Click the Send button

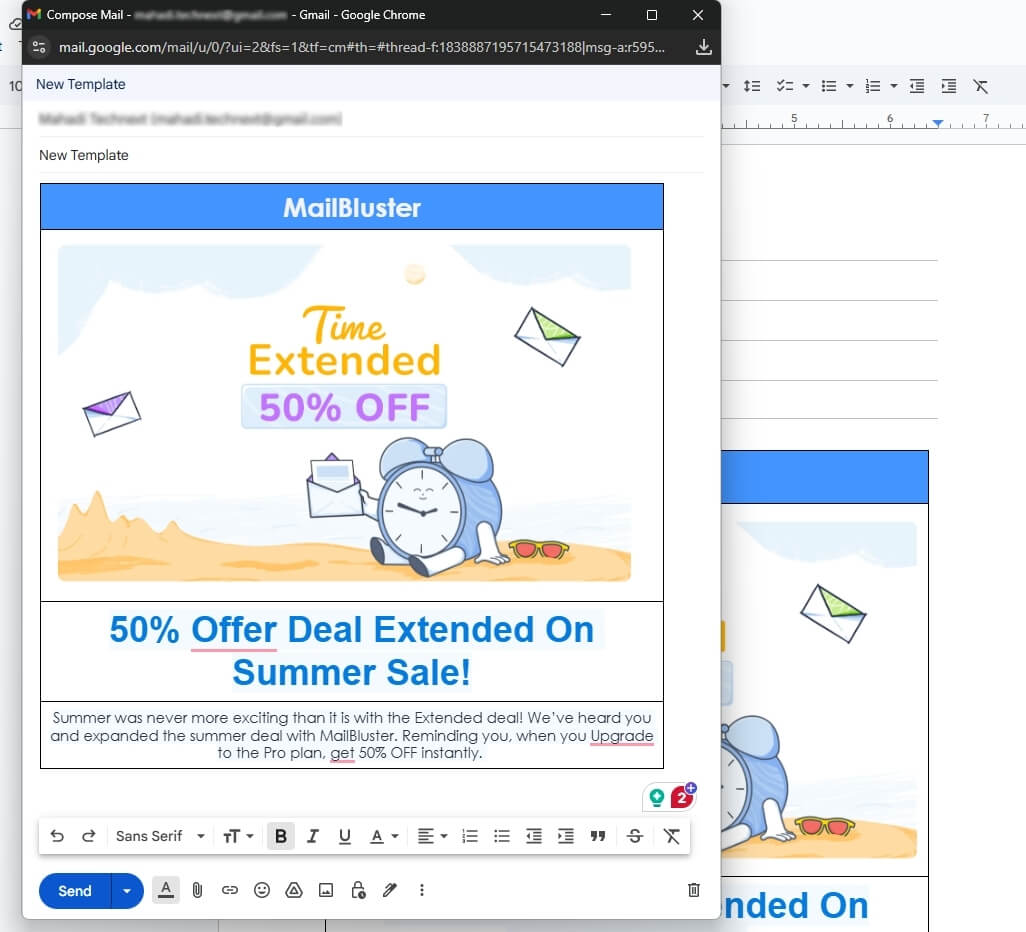[x=75, y=891]
